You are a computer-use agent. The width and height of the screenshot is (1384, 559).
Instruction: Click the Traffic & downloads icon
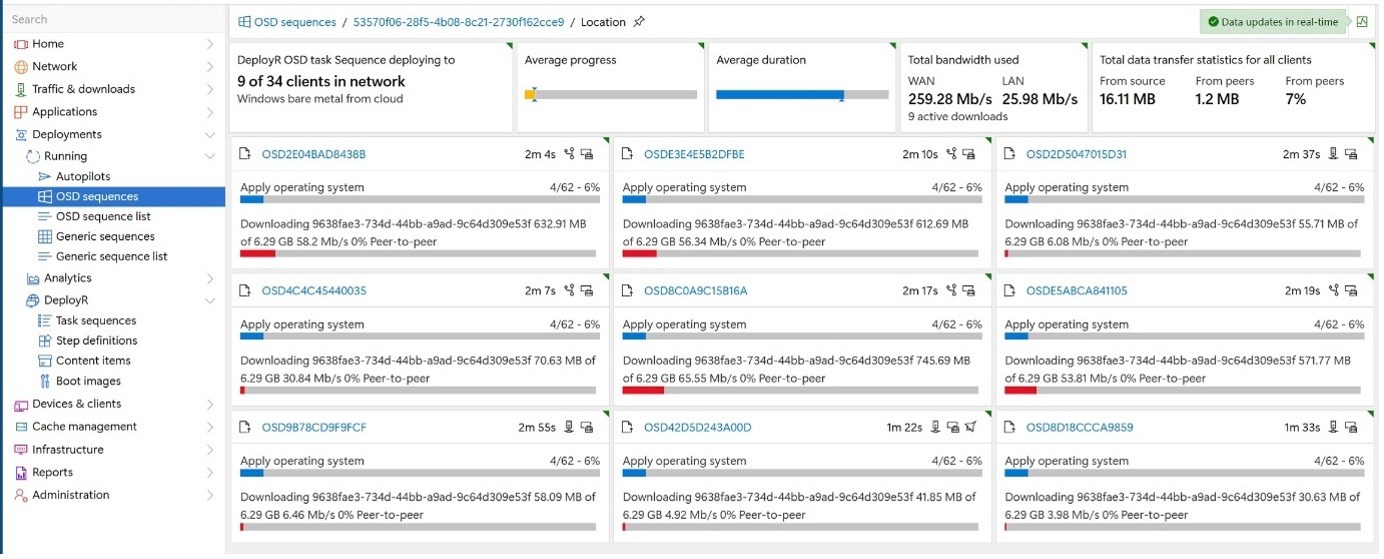point(21,89)
